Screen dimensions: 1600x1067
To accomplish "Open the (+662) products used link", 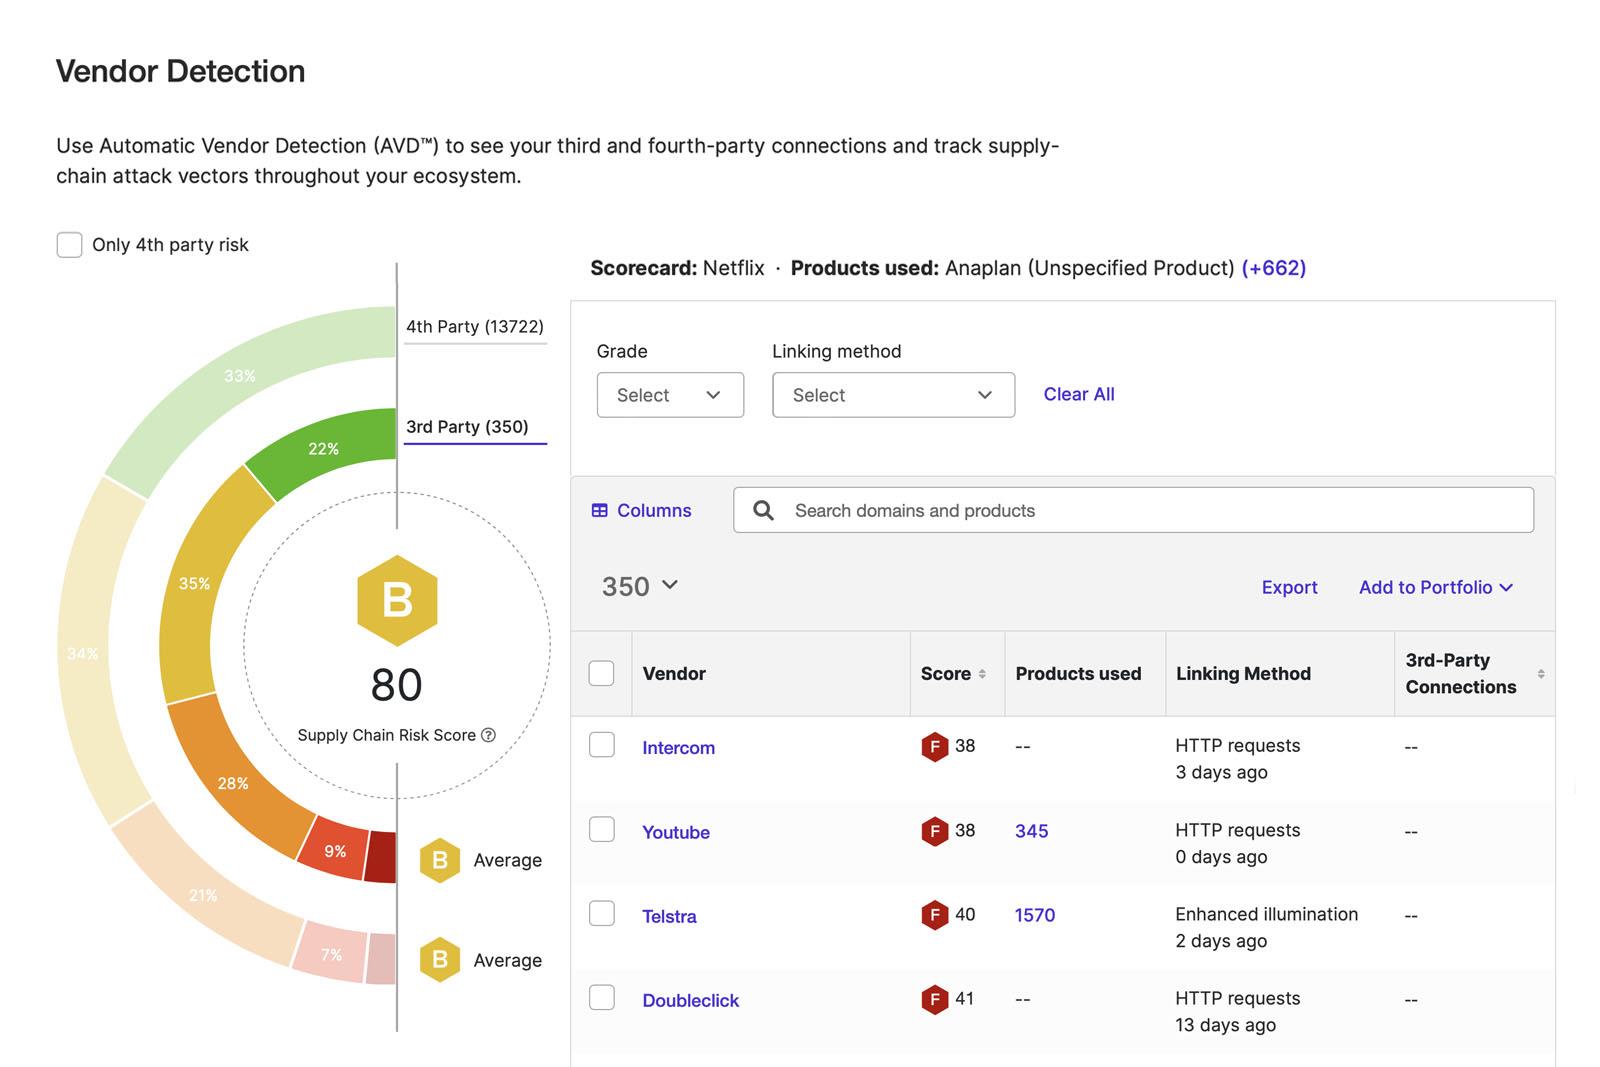I will [1274, 268].
